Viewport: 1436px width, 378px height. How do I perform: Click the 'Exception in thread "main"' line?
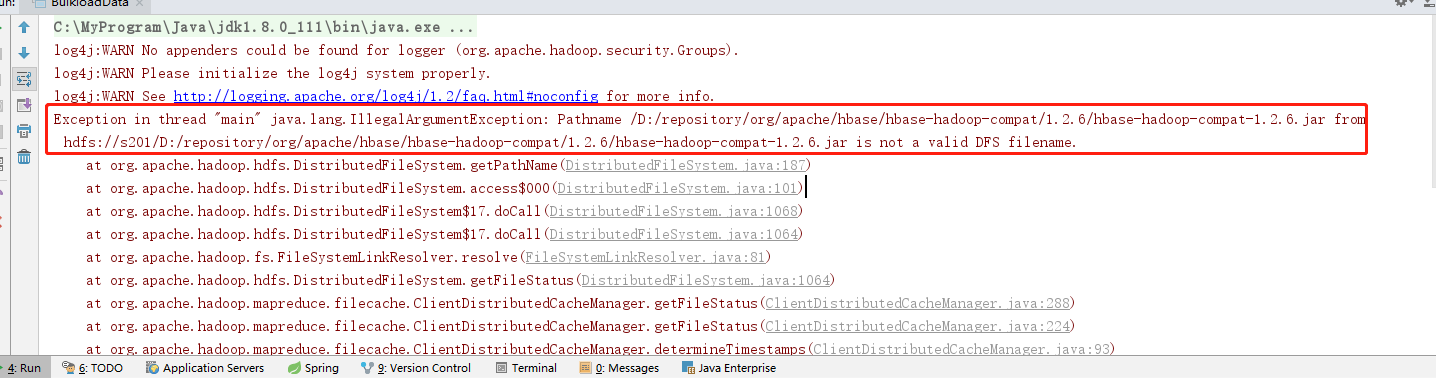pos(709,120)
